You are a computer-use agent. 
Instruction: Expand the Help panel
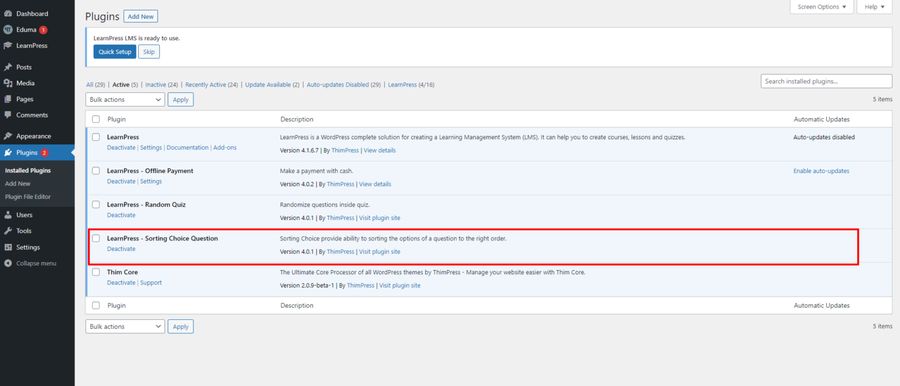(x=875, y=7)
